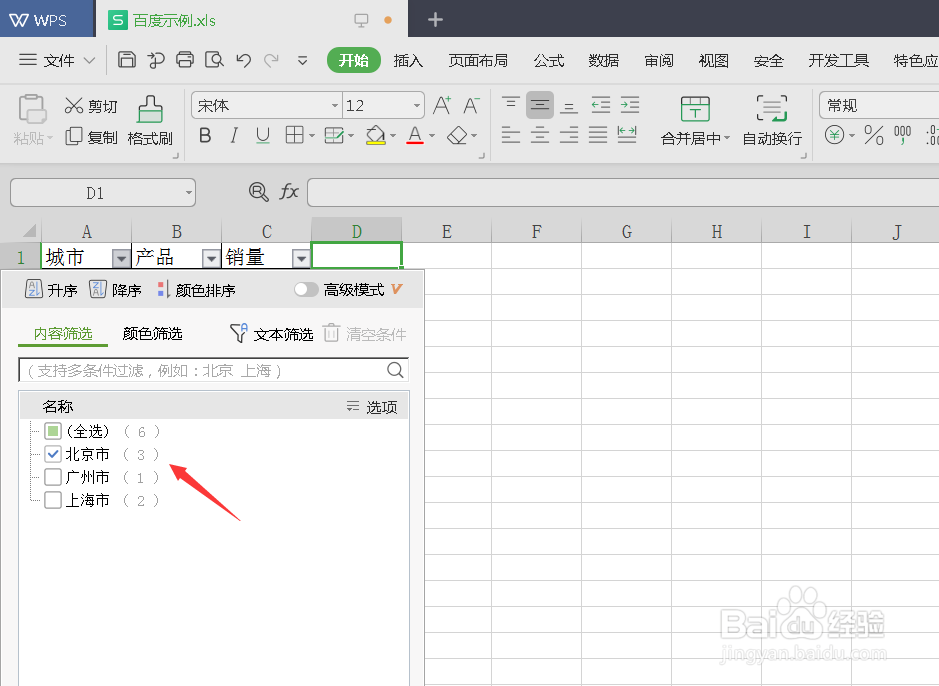Viewport: 939px width, 686px height.
Task: Open the 文件 file menu
Action: click(x=57, y=60)
